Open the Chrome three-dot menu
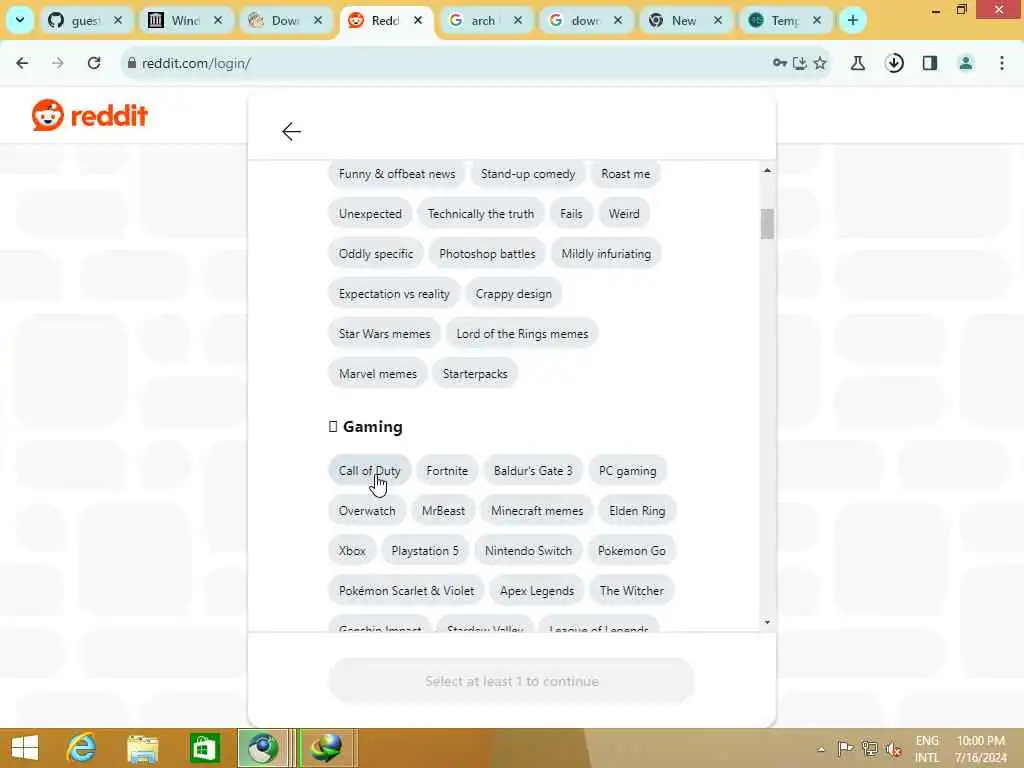The image size is (1024, 768). (1002, 63)
